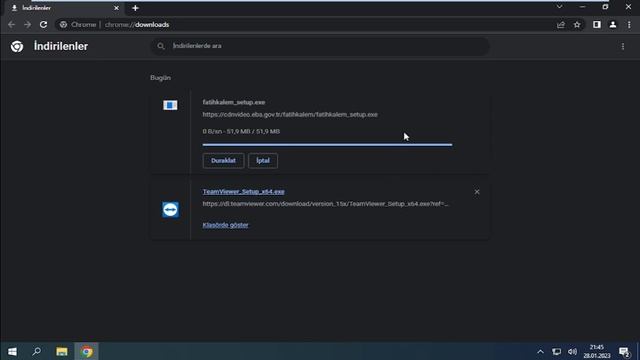This screenshot has width=640, height=360.
Task: Click the 51,9 MB download status text
Action: click(241, 131)
